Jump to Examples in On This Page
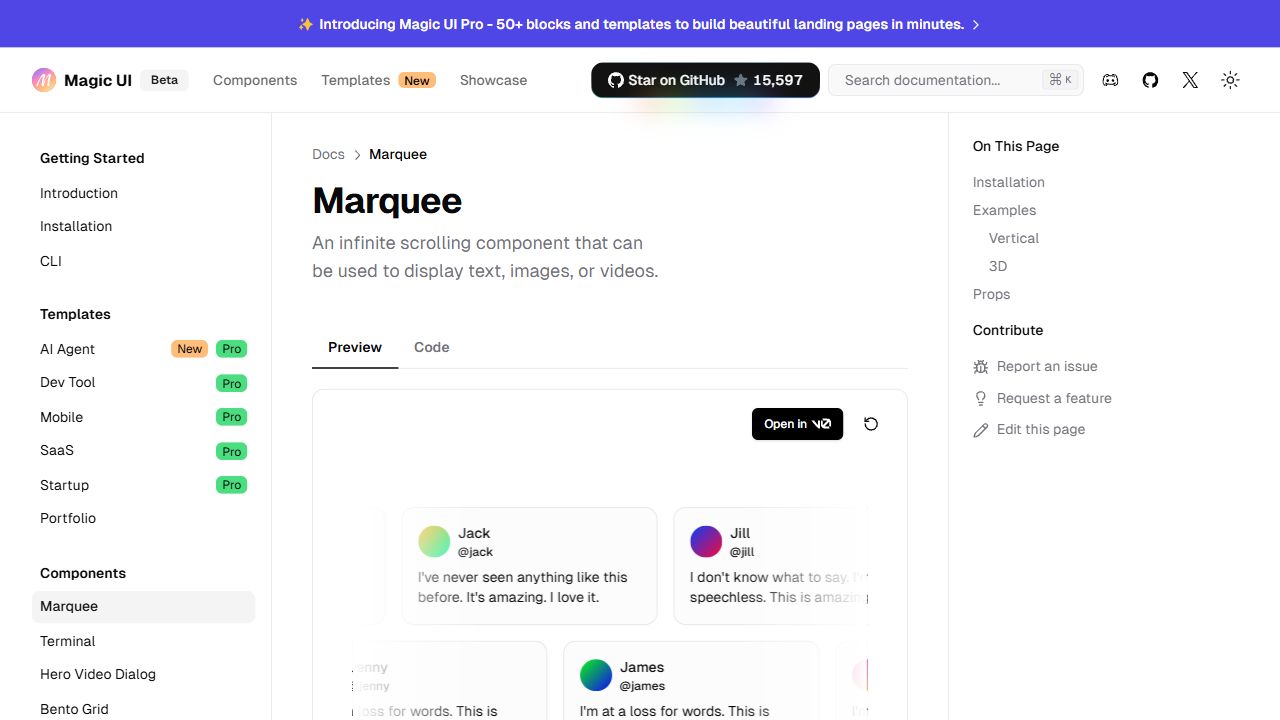Screen dimensions: 1280x720 coord(1004,210)
